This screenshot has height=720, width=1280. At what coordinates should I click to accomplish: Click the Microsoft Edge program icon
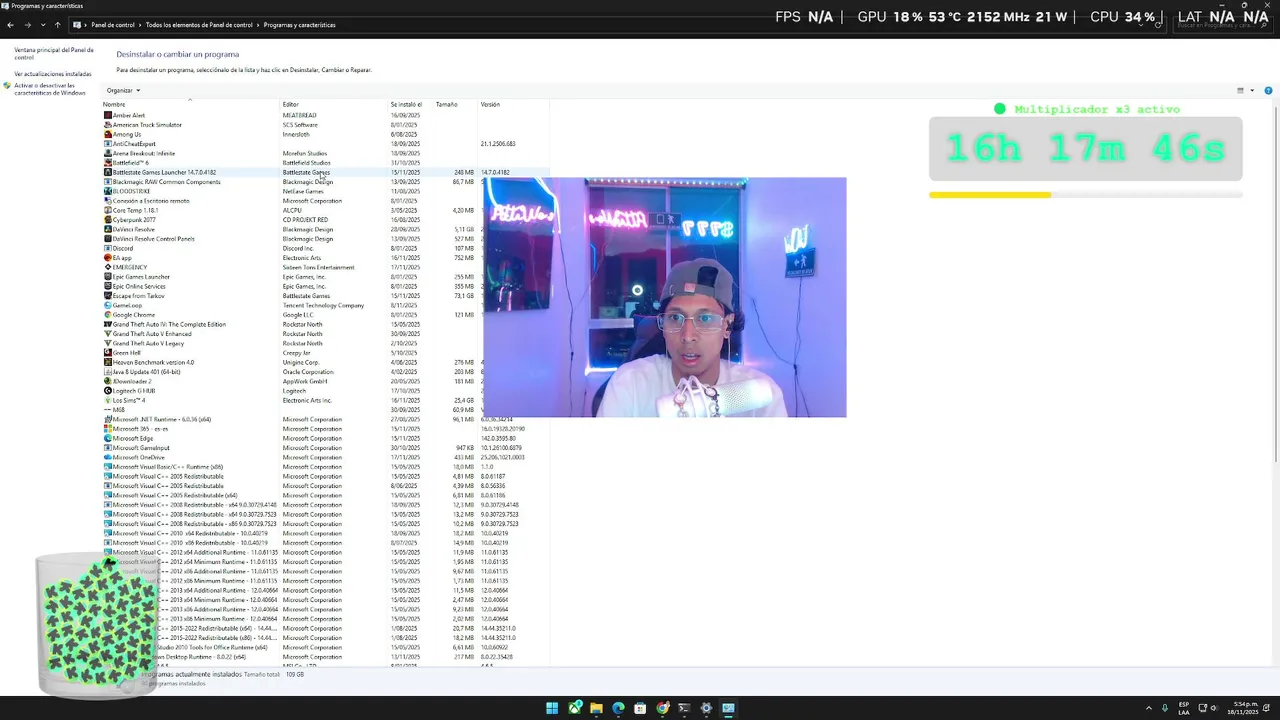[108, 438]
